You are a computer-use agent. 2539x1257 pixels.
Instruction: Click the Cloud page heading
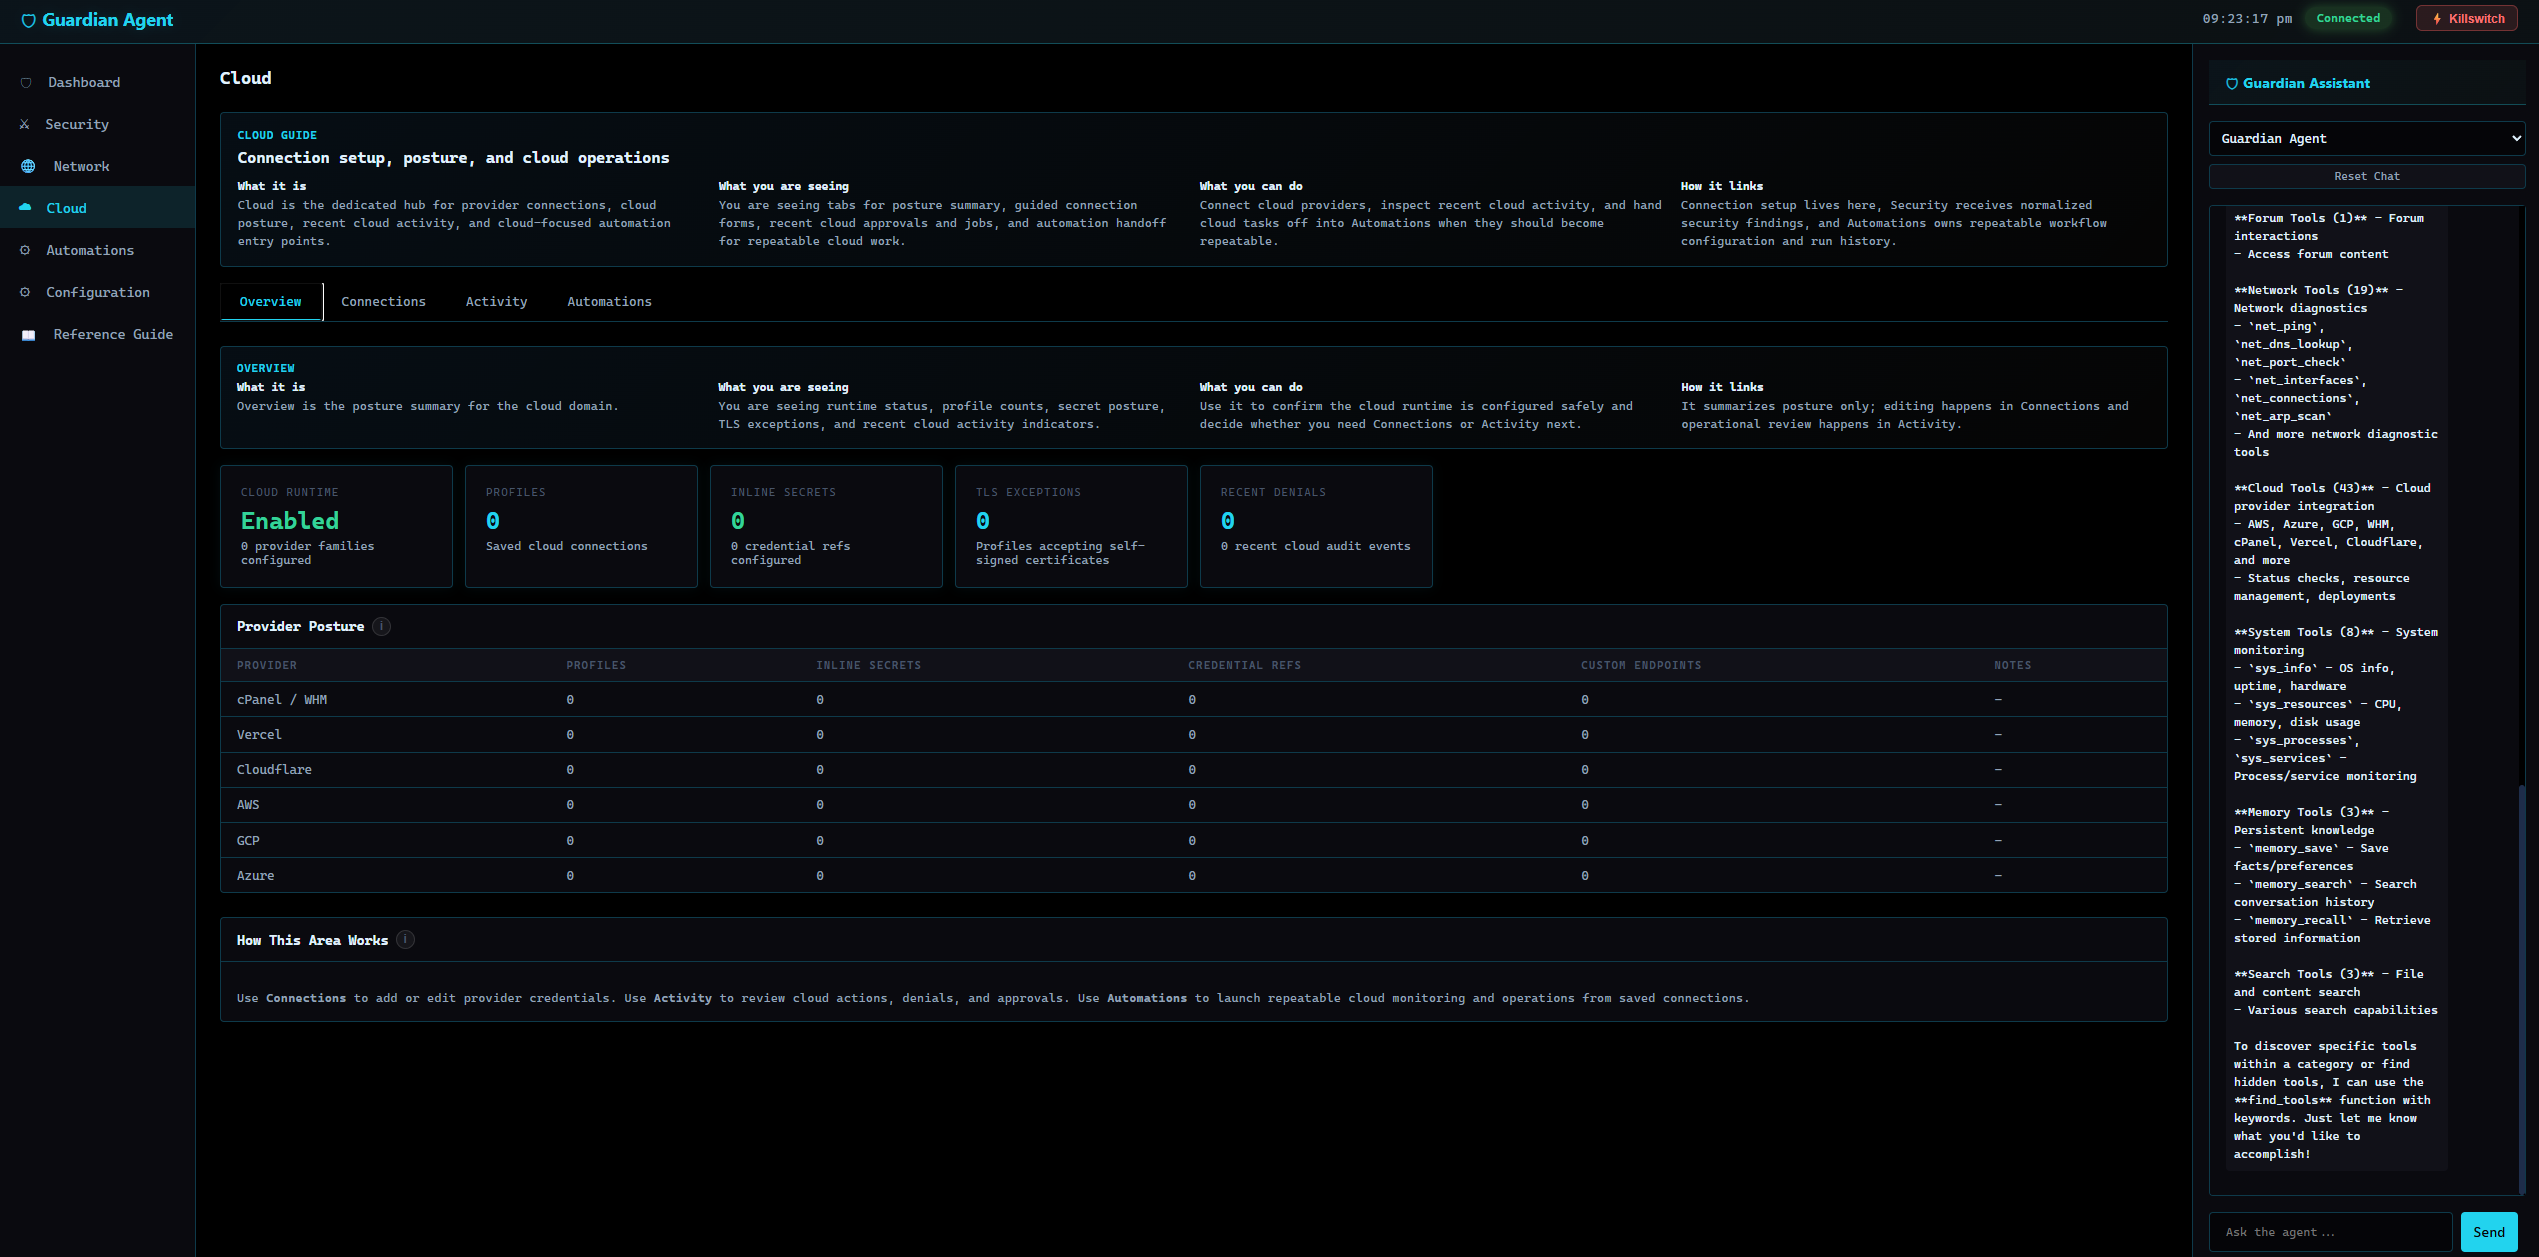(246, 78)
